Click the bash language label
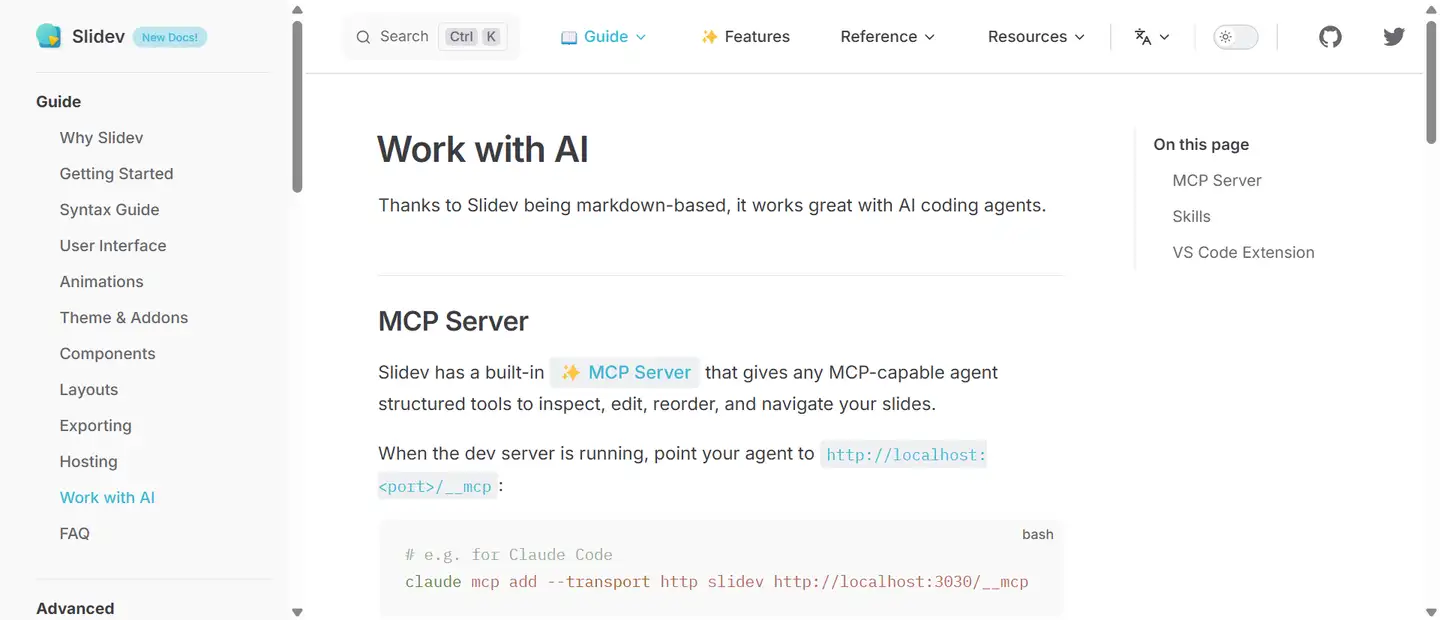The height and width of the screenshot is (620, 1440). click(1037, 534)
